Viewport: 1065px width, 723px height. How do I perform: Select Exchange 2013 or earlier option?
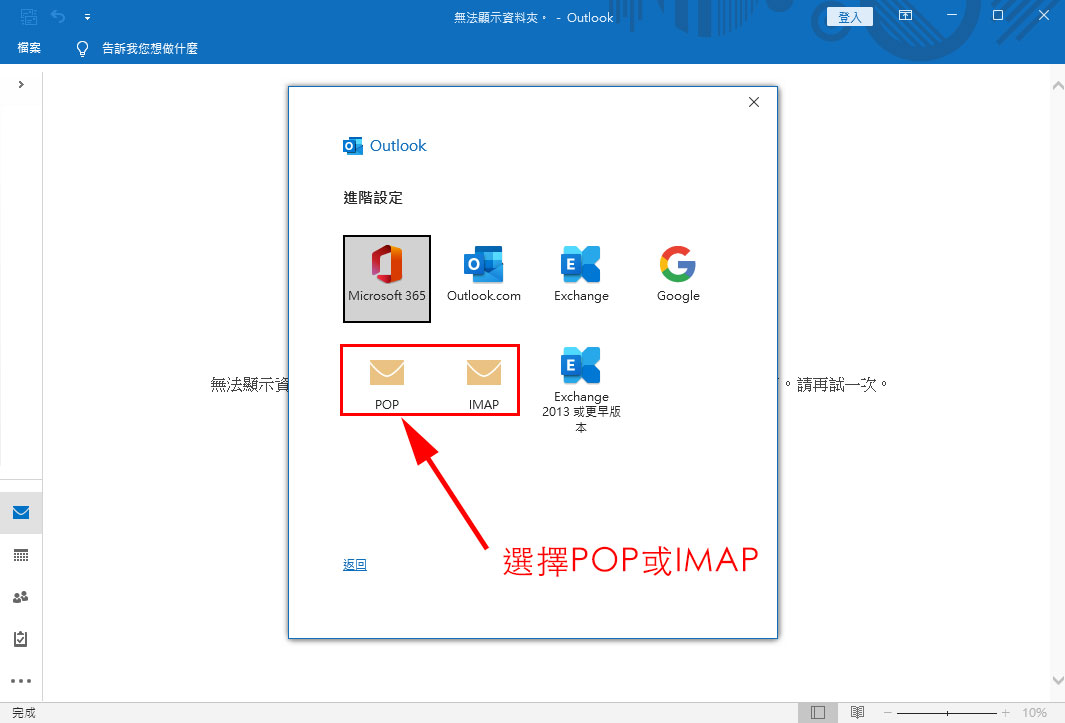click(581, 389)
